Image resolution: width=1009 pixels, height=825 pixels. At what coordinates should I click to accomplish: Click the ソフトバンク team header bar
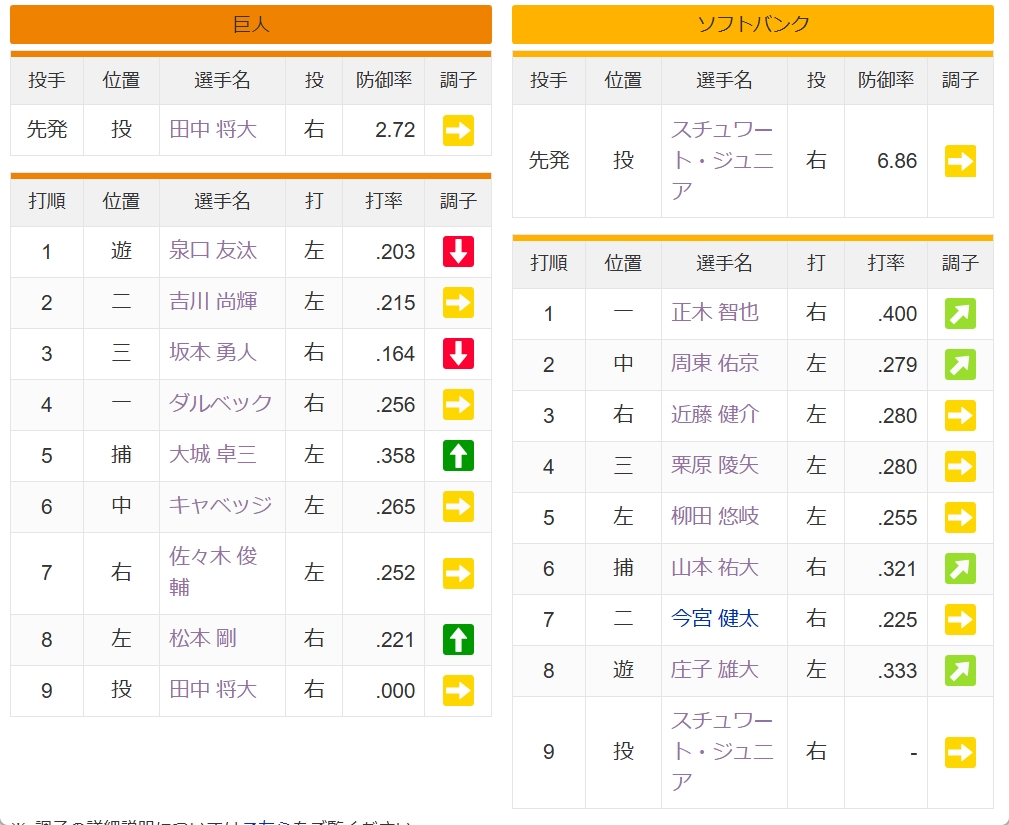point(753,24)
